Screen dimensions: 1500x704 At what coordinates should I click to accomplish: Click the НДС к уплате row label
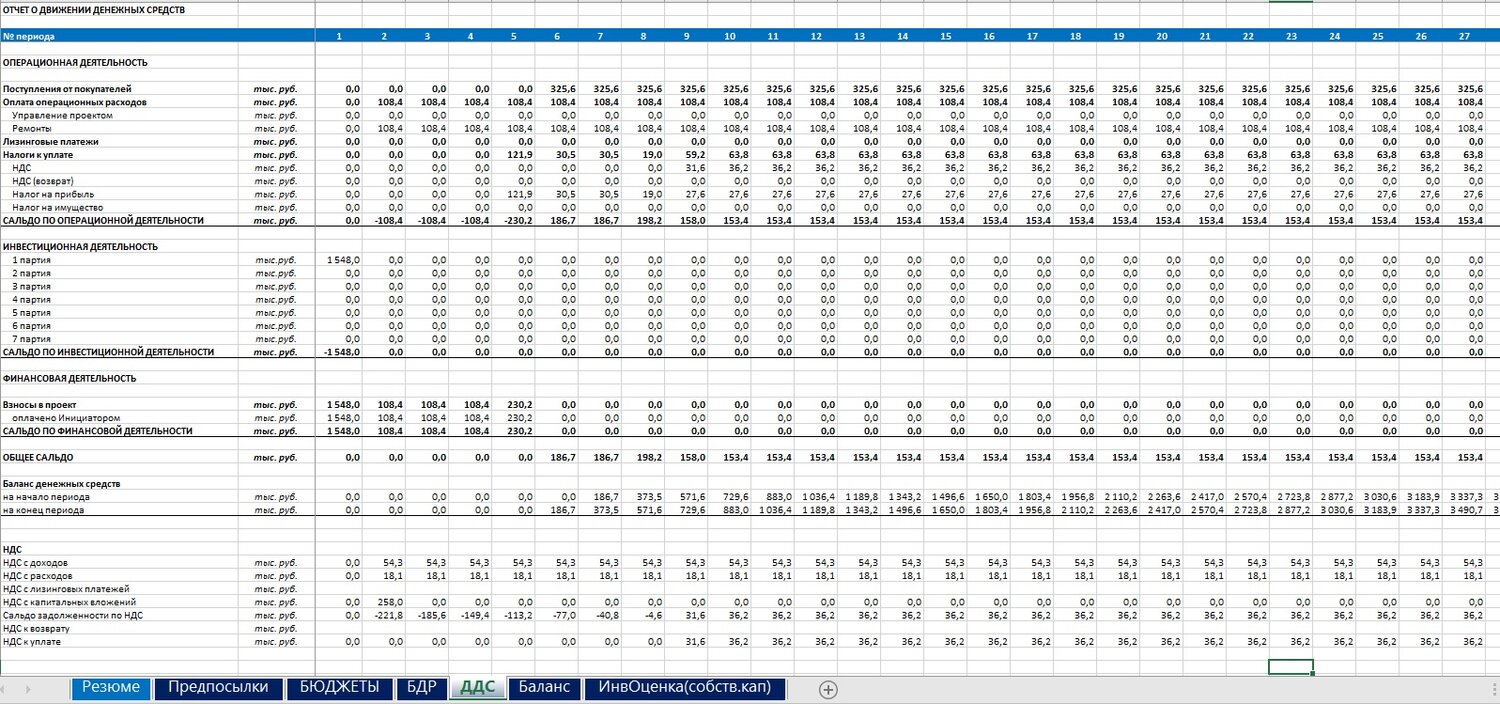click(x=33, y=642)
